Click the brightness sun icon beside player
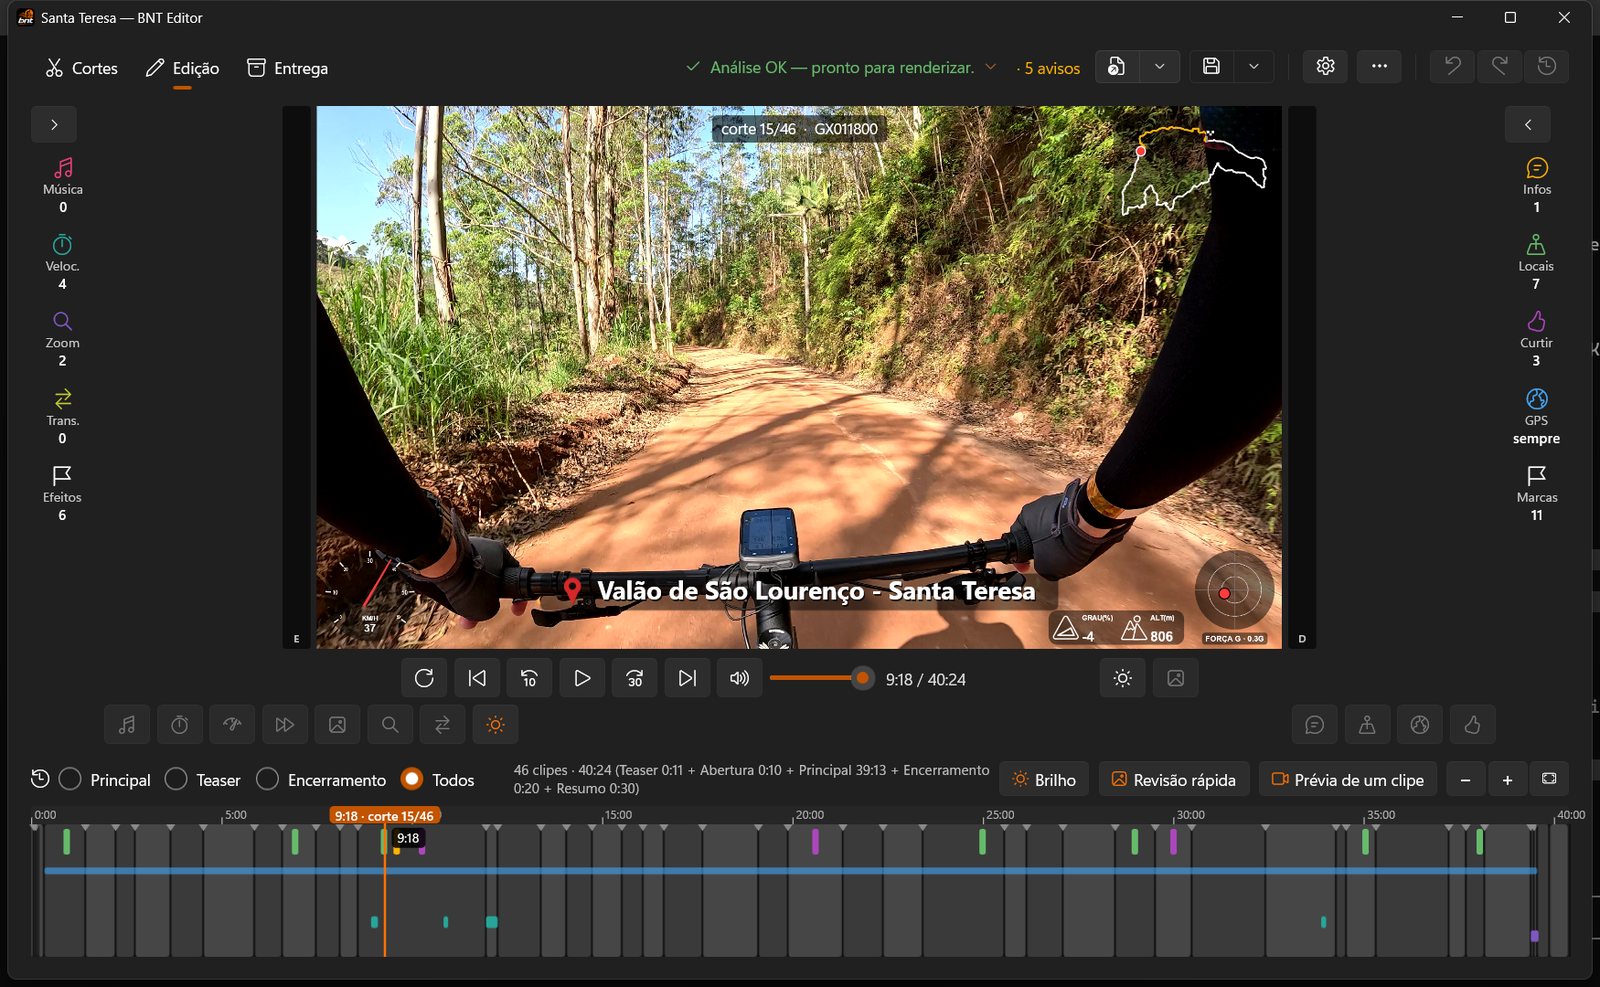This screenshot has width=1600, height=987. [x=1123, y=678]
